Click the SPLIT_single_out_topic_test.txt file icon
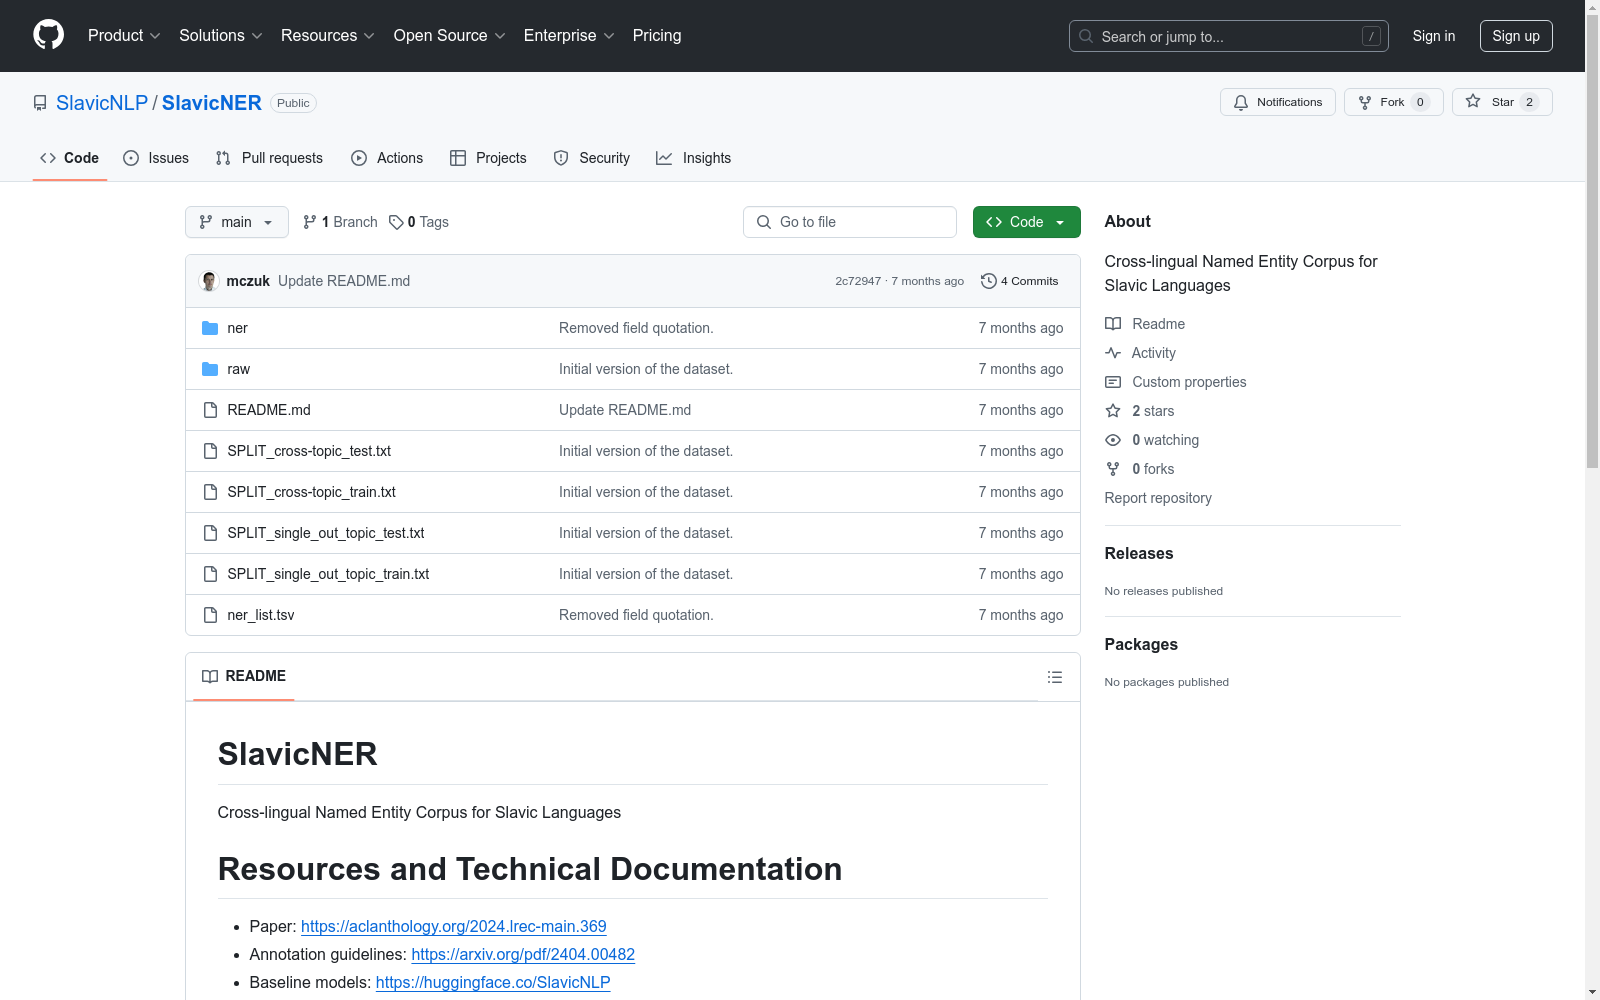Screen dimensions: 1600x1000 [210, 533]
